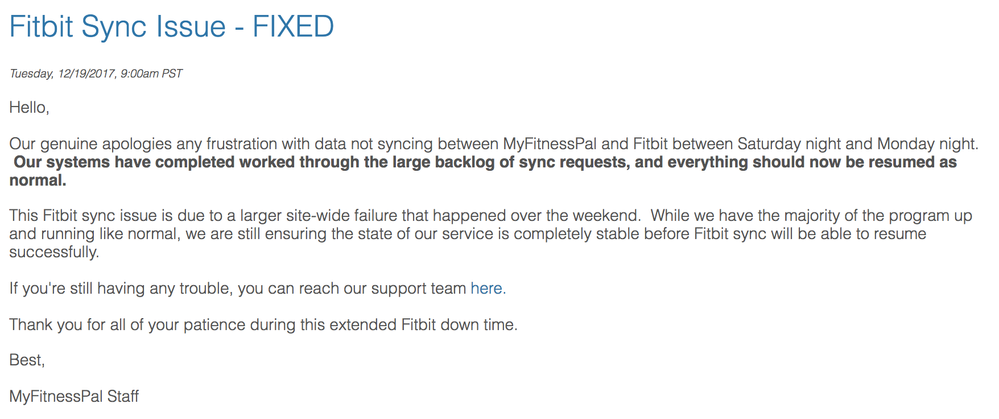
Task: Click the 'MyFitnessPal Staff' signature
Action: [x=74, y=397]
